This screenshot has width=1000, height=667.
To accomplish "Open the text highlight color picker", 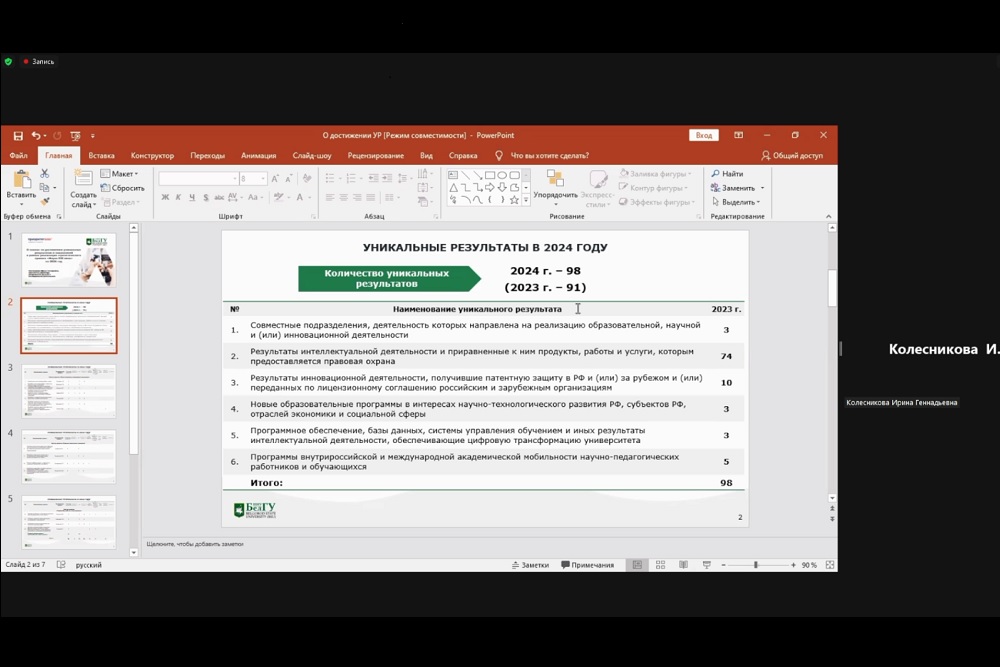I will pyautogui.click(x=281, y=197).
